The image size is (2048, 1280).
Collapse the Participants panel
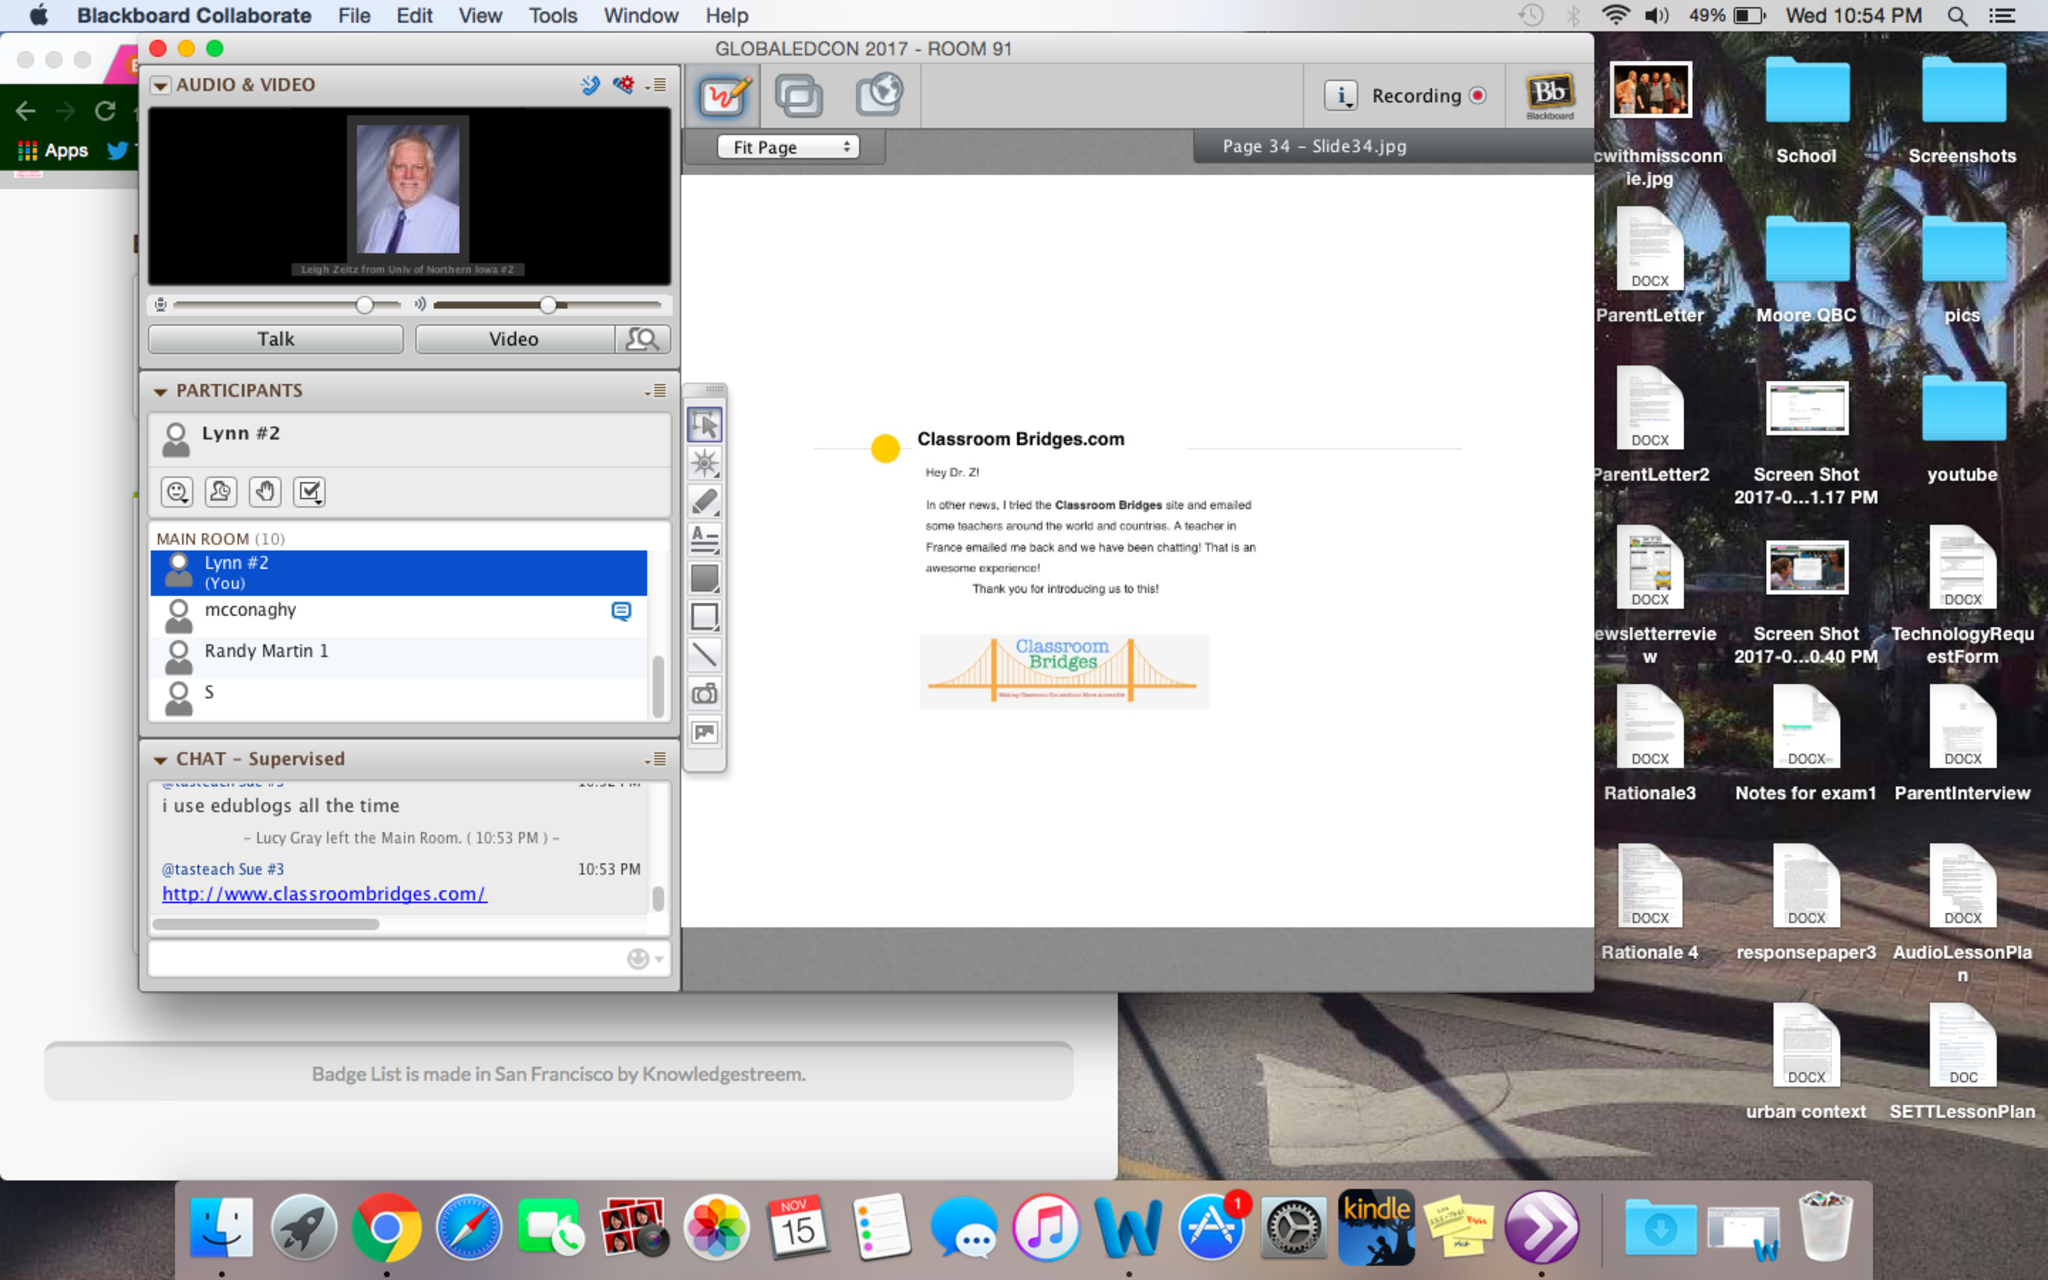tap(160, 392)
